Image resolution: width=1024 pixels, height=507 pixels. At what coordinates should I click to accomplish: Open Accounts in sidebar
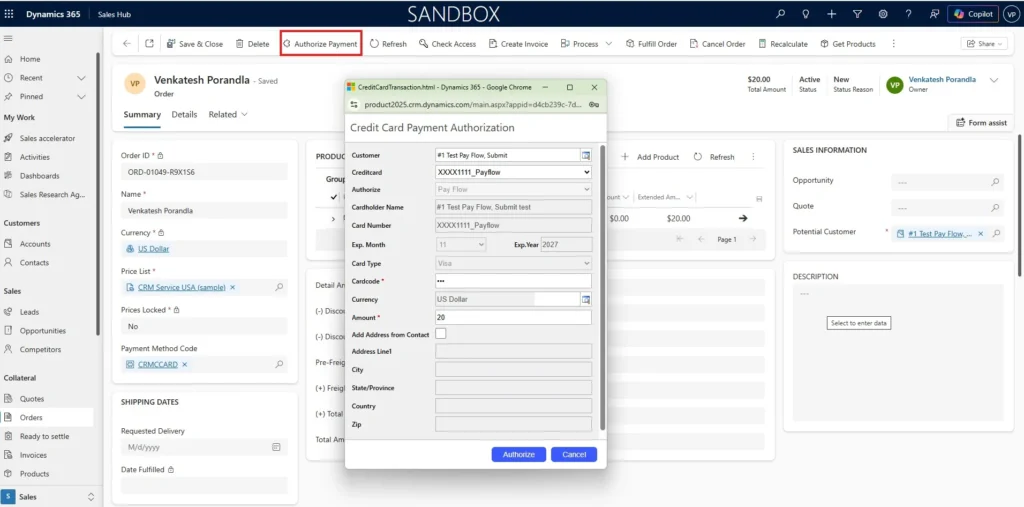[35, 244]
